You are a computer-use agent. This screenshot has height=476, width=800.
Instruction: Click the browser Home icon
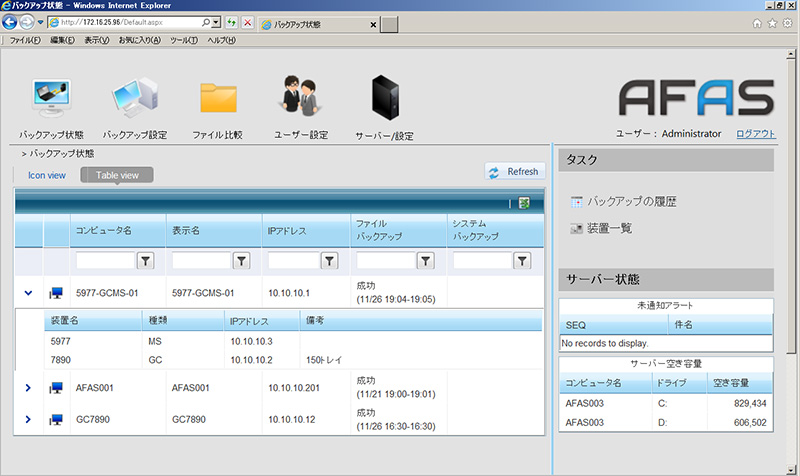tap(757, 23)
